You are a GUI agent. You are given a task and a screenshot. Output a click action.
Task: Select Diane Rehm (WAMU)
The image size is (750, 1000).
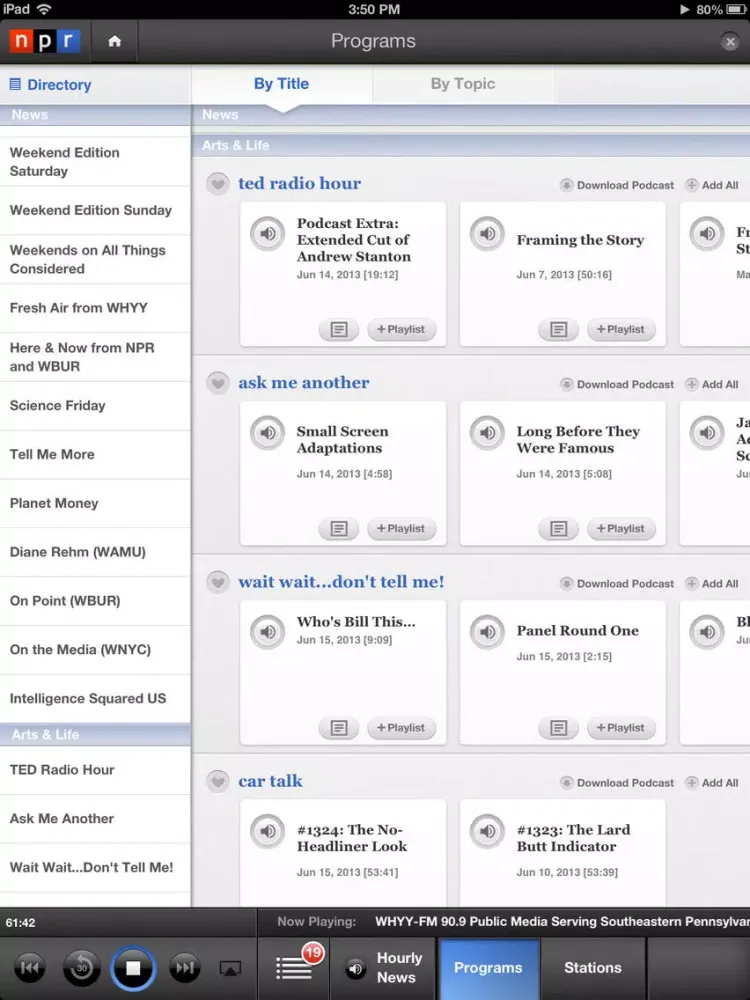[x=95, y=552]
